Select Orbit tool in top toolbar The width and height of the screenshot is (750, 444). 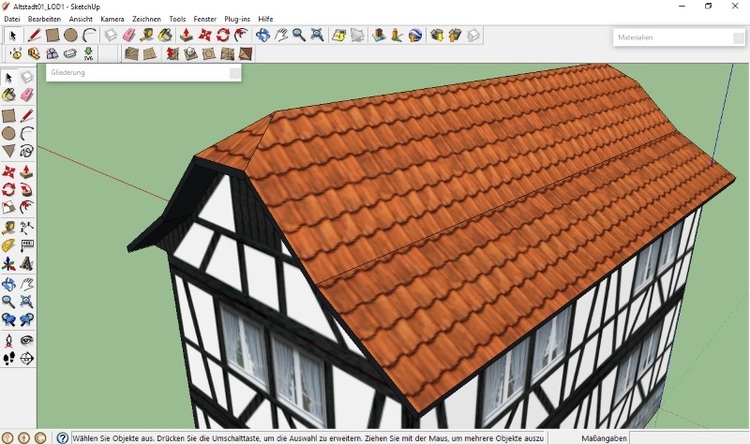[263, 35]
